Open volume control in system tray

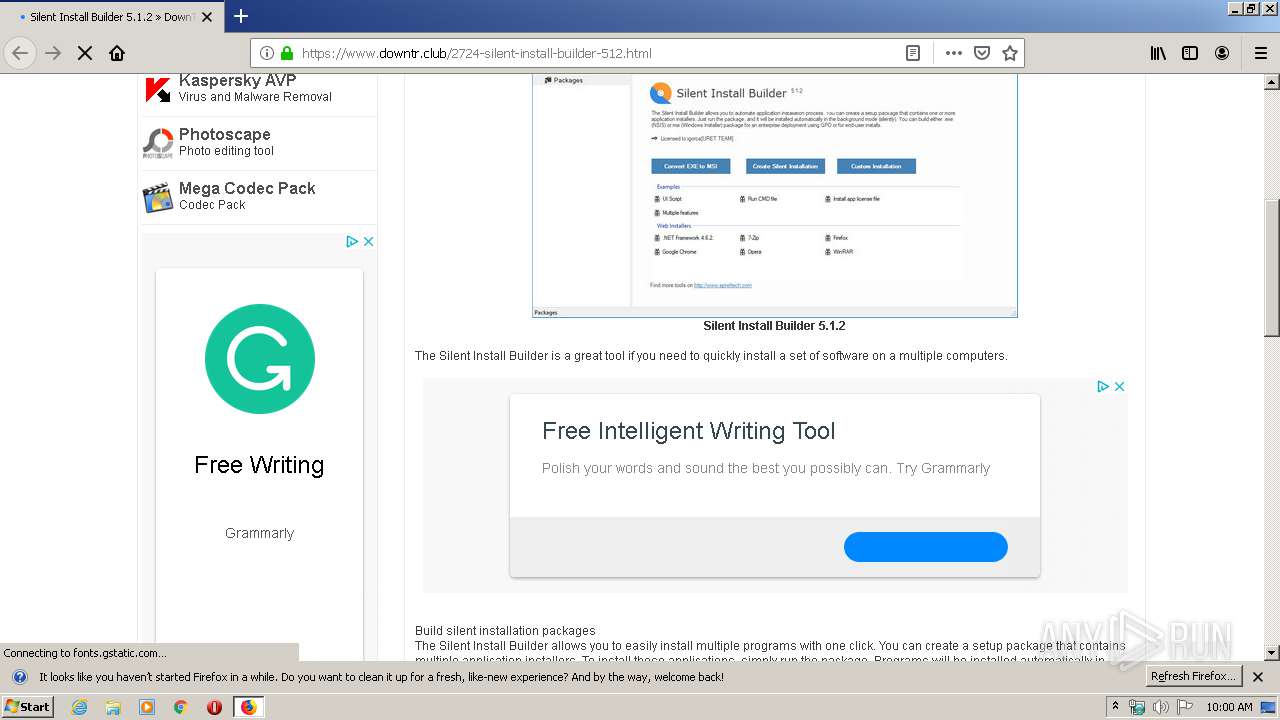[x=1161, y=707]
